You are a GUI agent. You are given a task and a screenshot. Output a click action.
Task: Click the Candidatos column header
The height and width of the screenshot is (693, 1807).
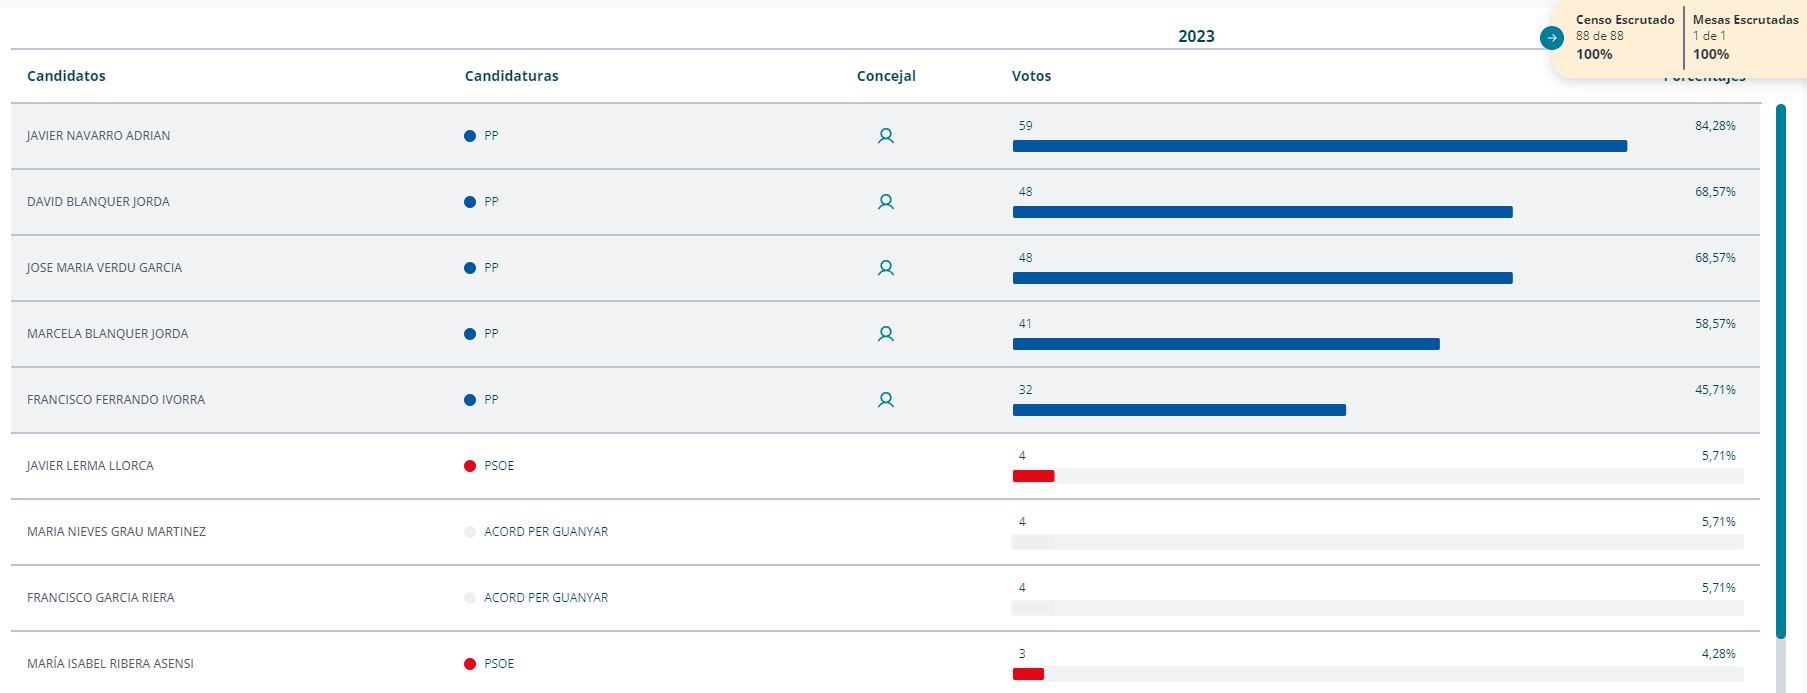click(66, 76)
